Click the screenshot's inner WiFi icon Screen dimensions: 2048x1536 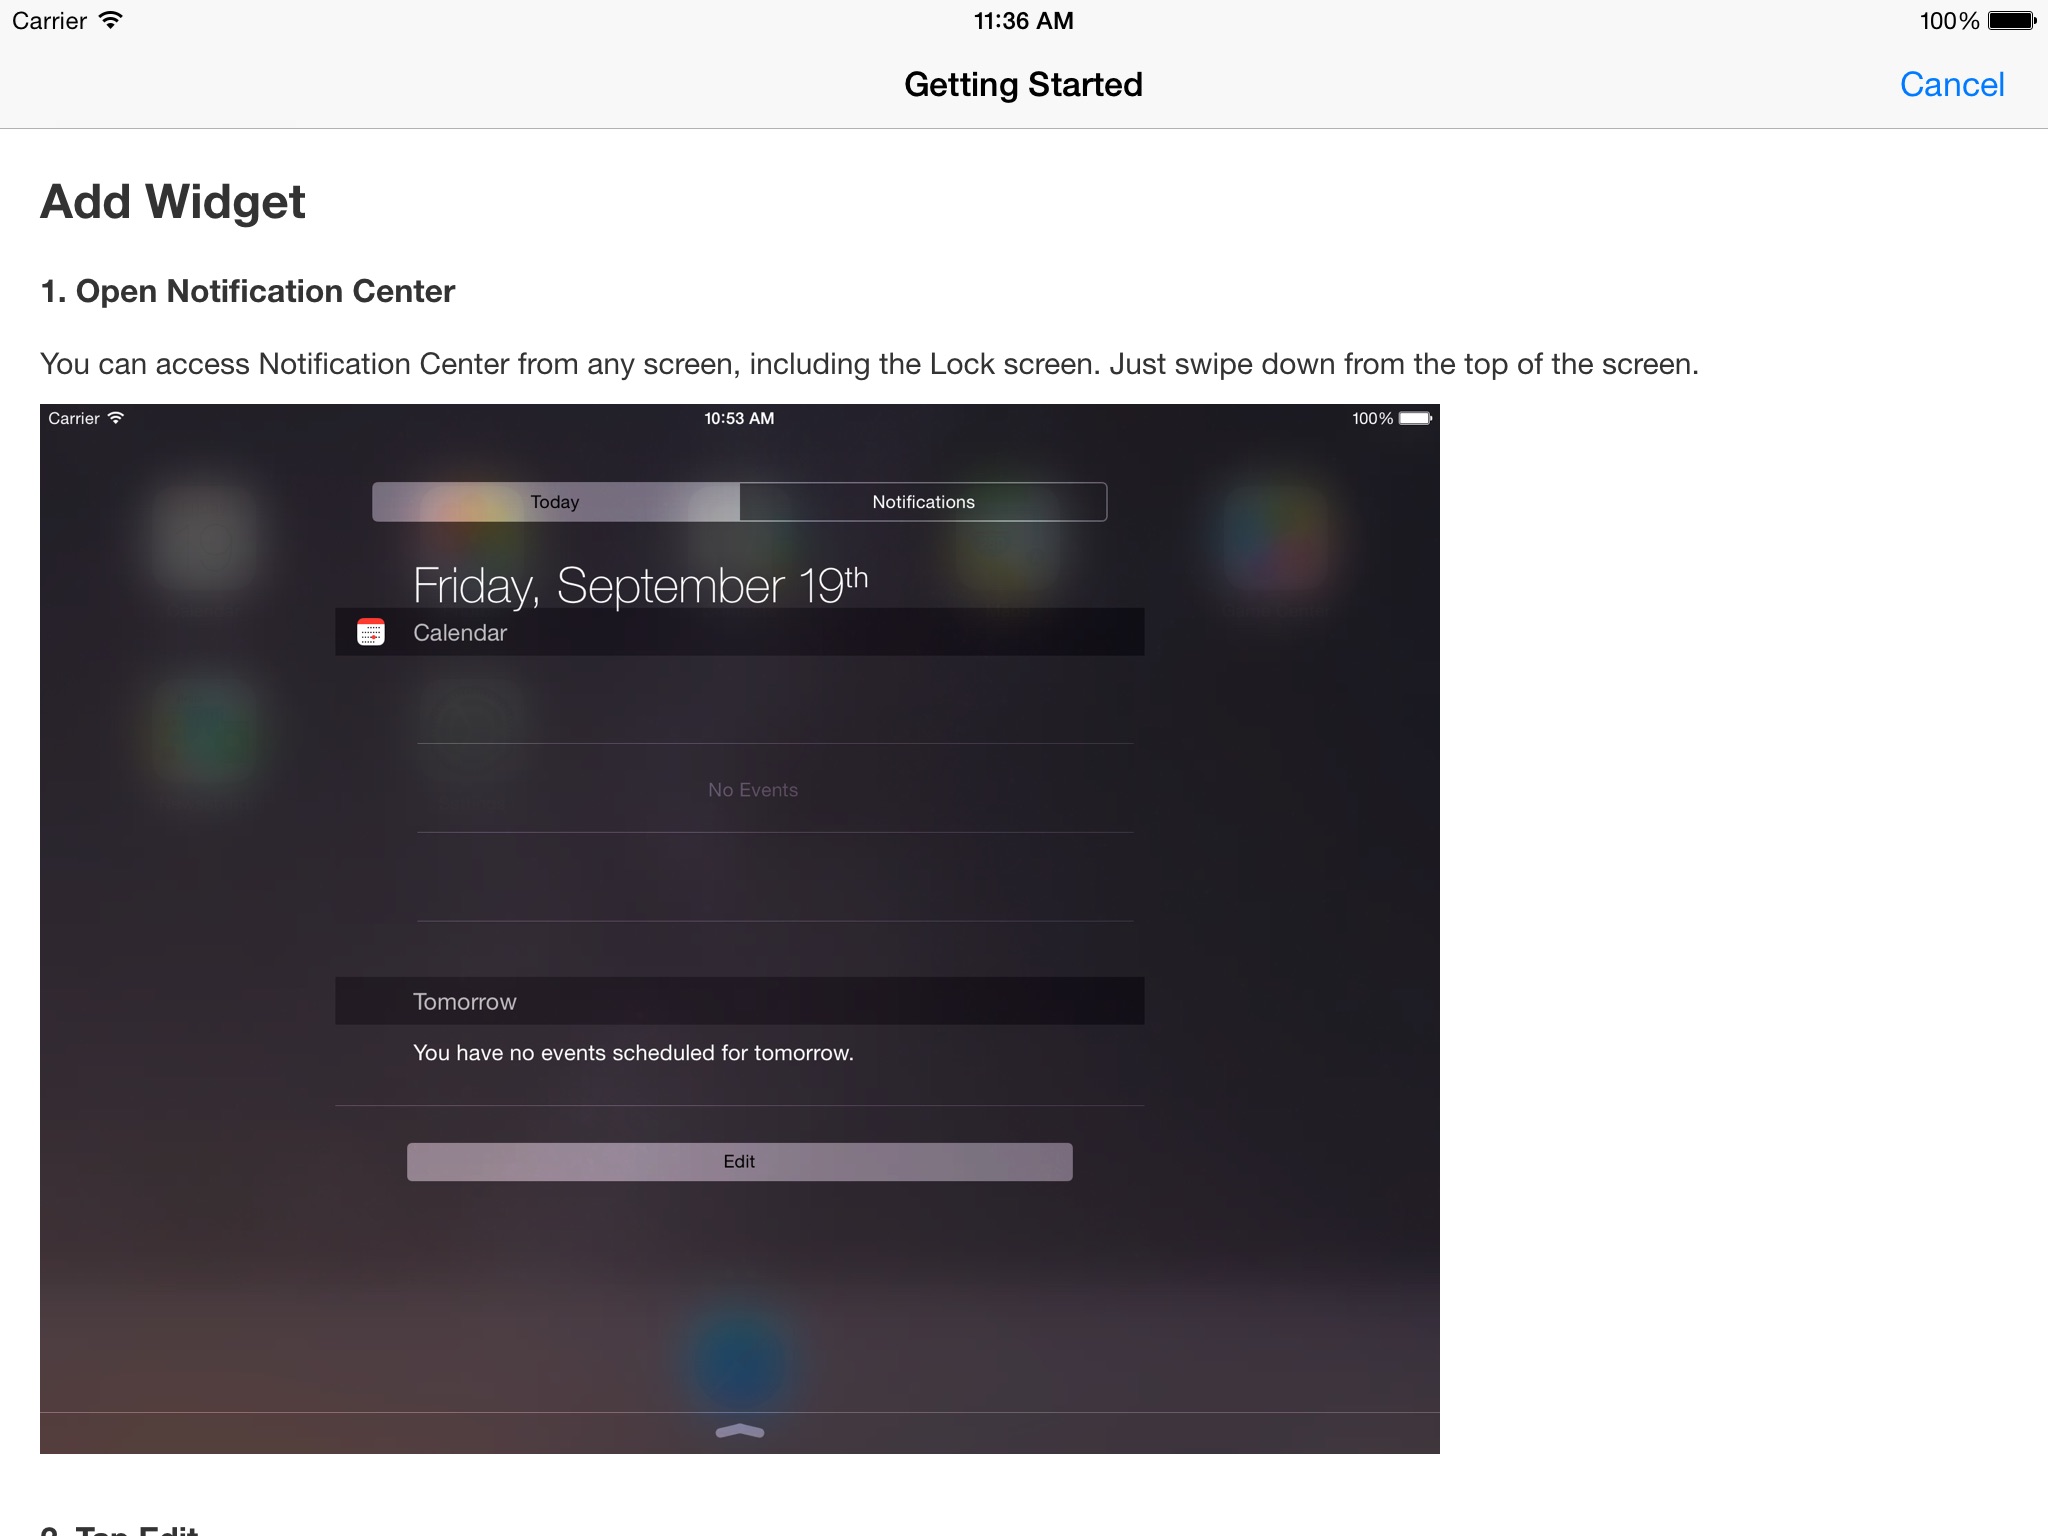click(116, 418)
